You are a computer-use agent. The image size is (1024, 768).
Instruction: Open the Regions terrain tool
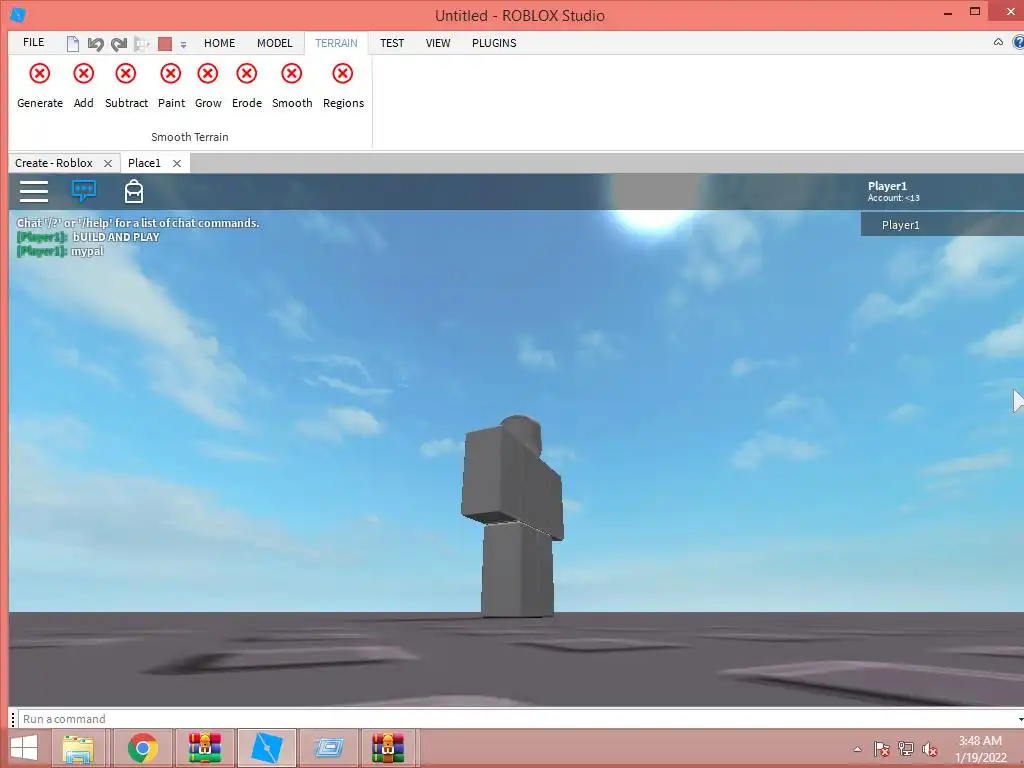click(x=343, y=86)
